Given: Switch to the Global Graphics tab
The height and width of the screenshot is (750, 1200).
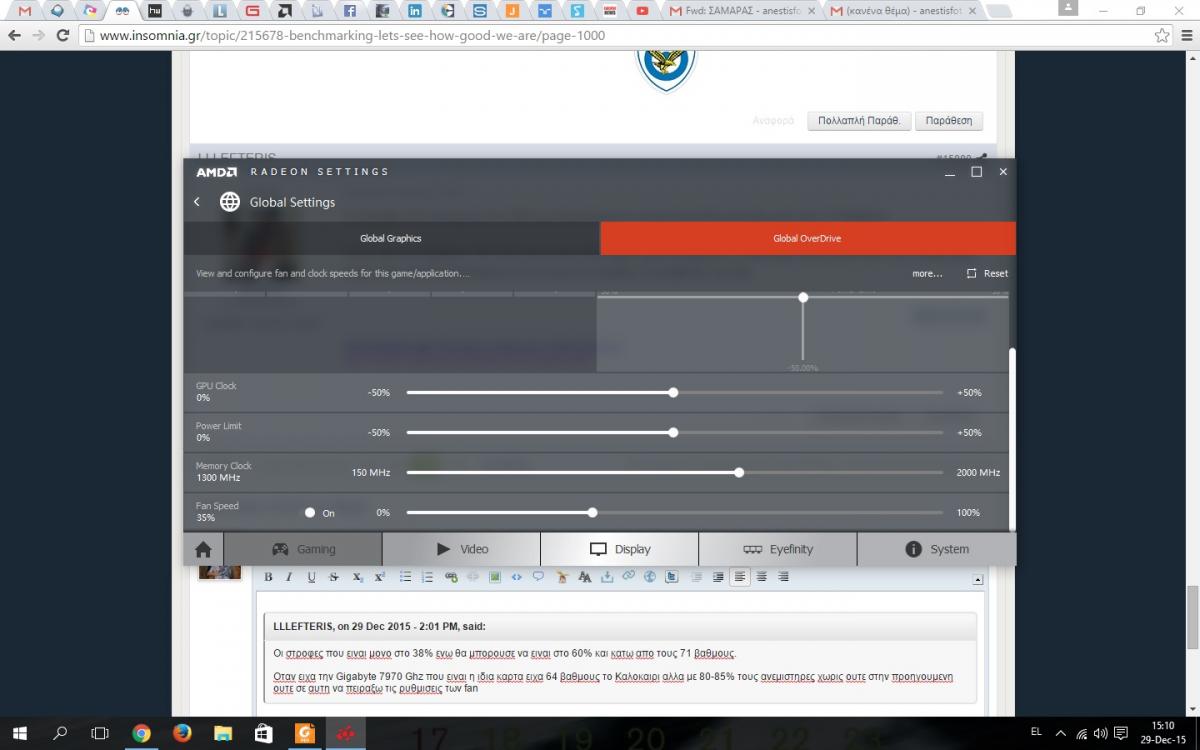Looking at the screenshot, I should (x=391, y=238).
